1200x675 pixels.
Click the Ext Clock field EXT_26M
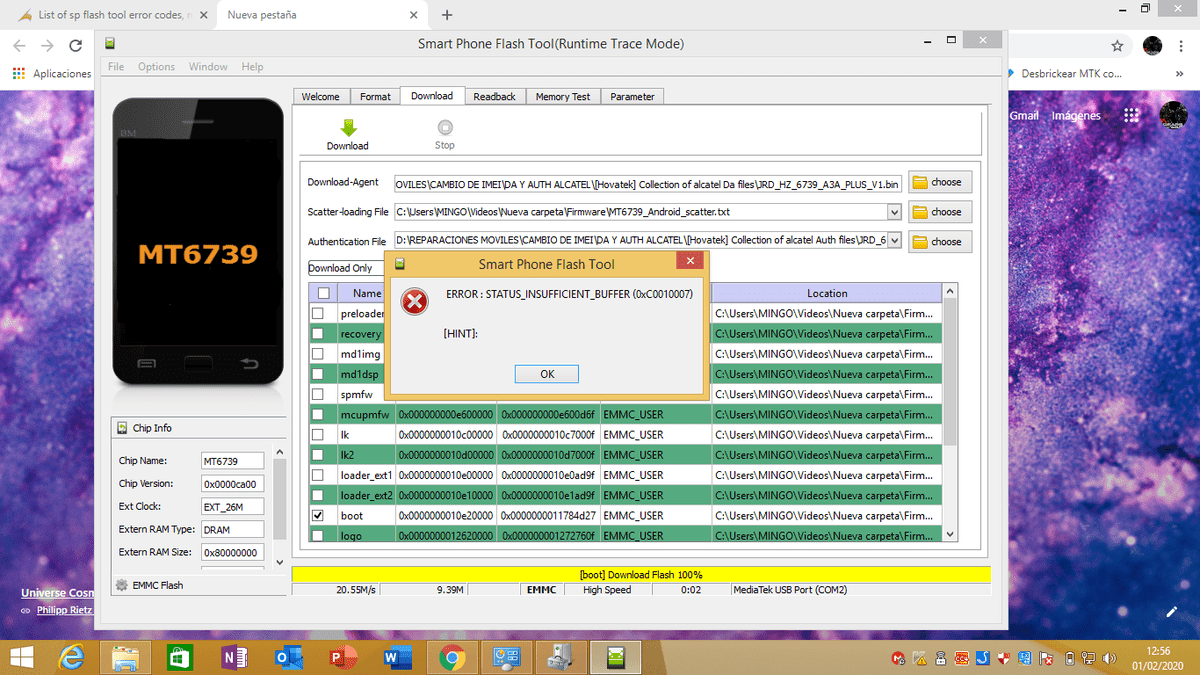pos(232,507)
